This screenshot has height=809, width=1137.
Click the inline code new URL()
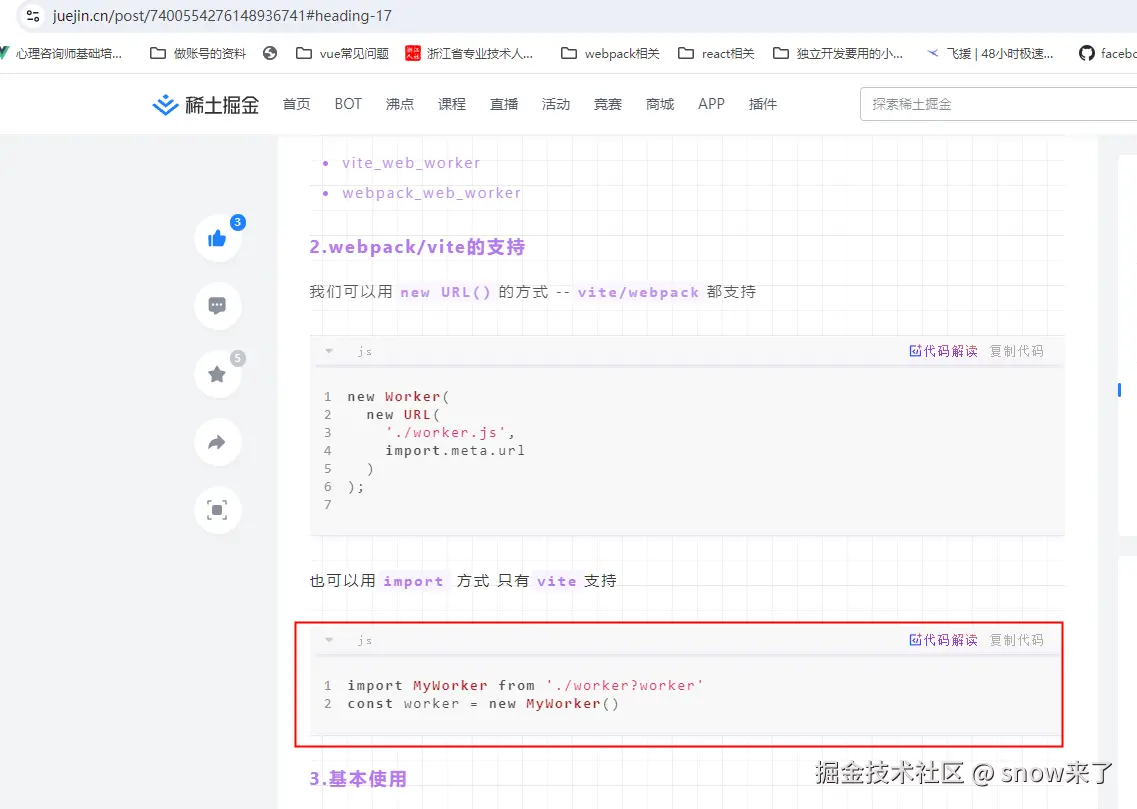pos(445,292)
